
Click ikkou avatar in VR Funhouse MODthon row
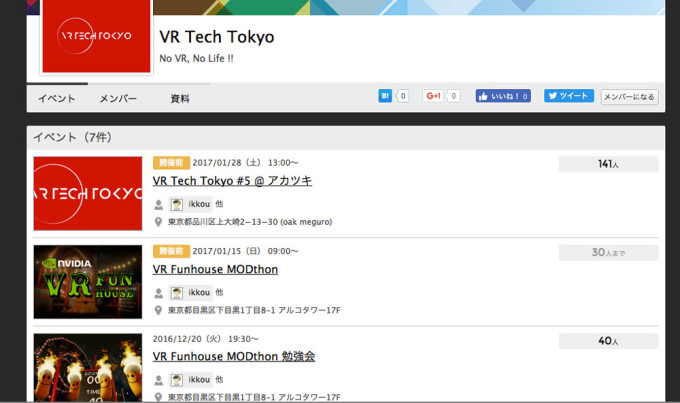coord(177,293)
